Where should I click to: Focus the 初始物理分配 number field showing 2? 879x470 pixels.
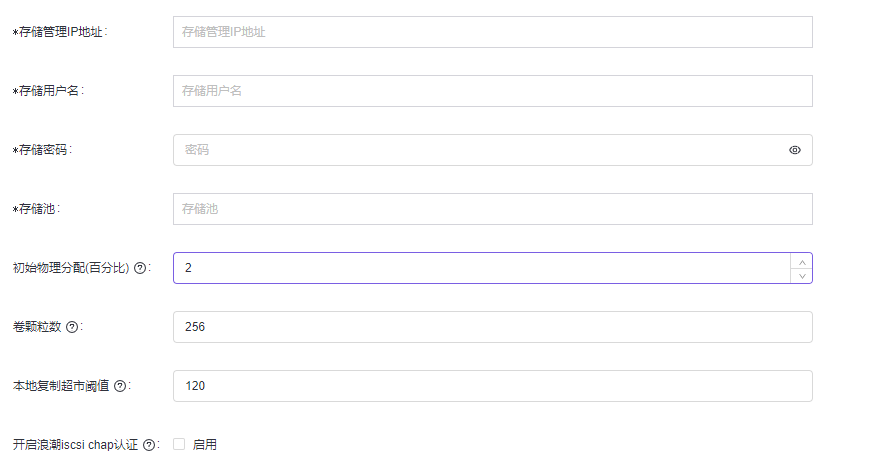(480, 268)
